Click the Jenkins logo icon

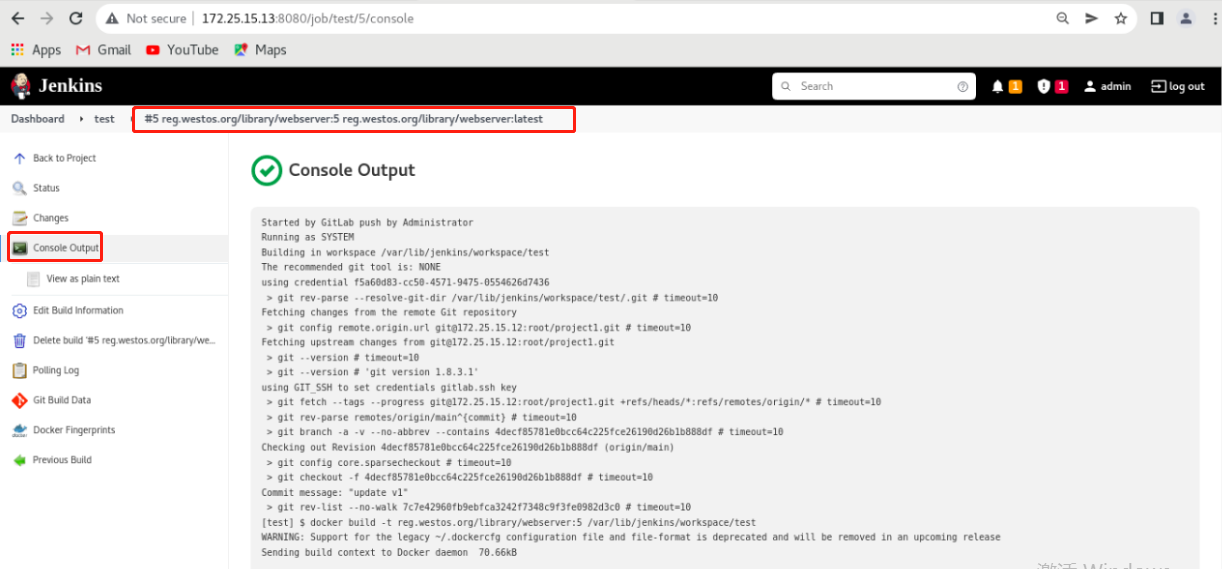[20, 86]
